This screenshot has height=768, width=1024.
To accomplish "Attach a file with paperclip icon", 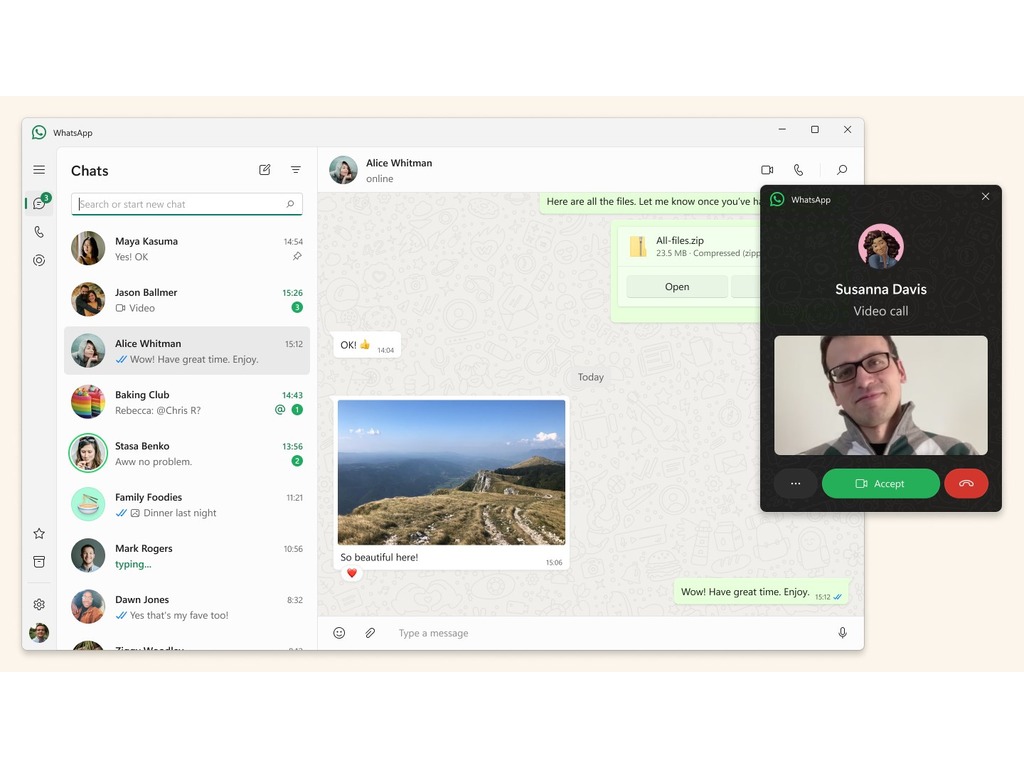I will [x=370, y=633].
